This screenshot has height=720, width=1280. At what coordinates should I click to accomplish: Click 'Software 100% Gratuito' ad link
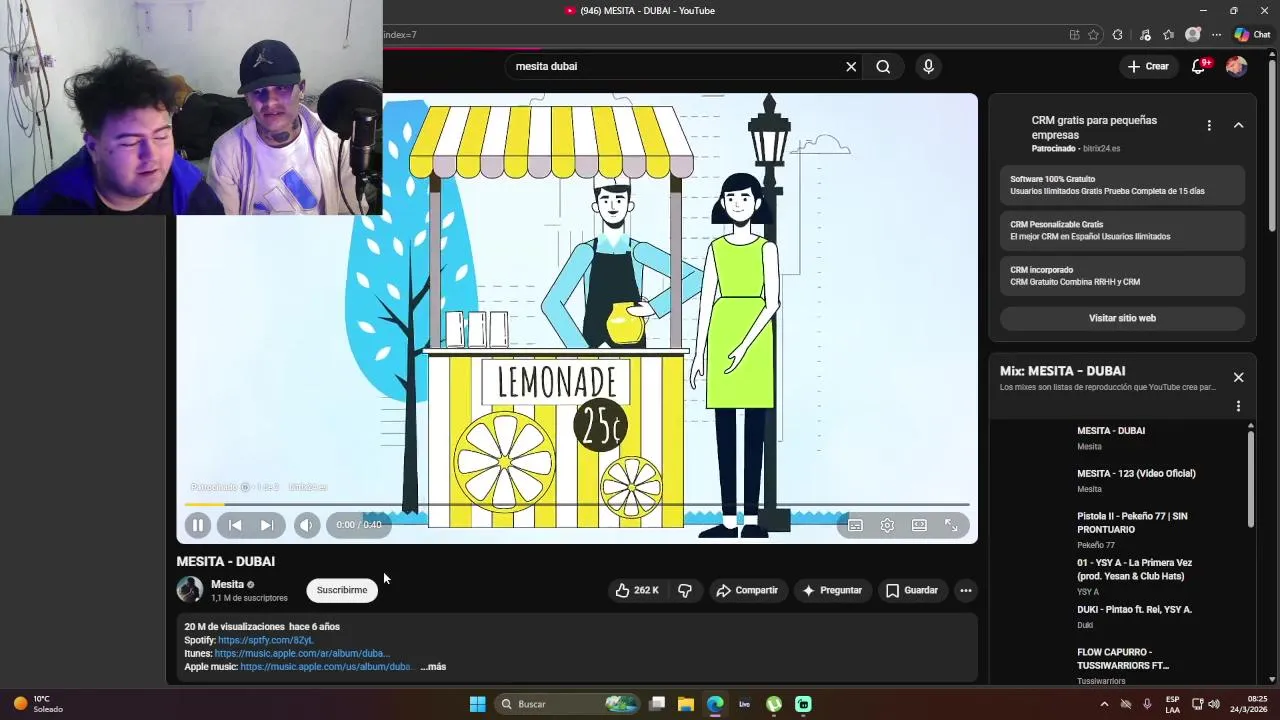pos(1122,185)
